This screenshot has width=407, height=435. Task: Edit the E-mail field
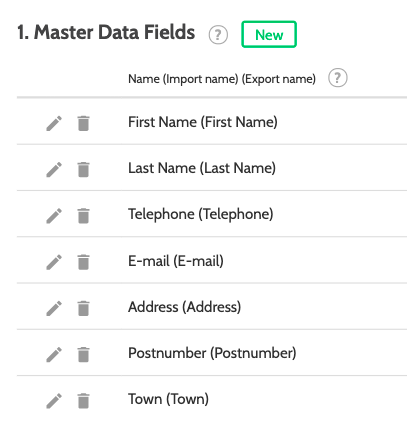click(54, 262)
